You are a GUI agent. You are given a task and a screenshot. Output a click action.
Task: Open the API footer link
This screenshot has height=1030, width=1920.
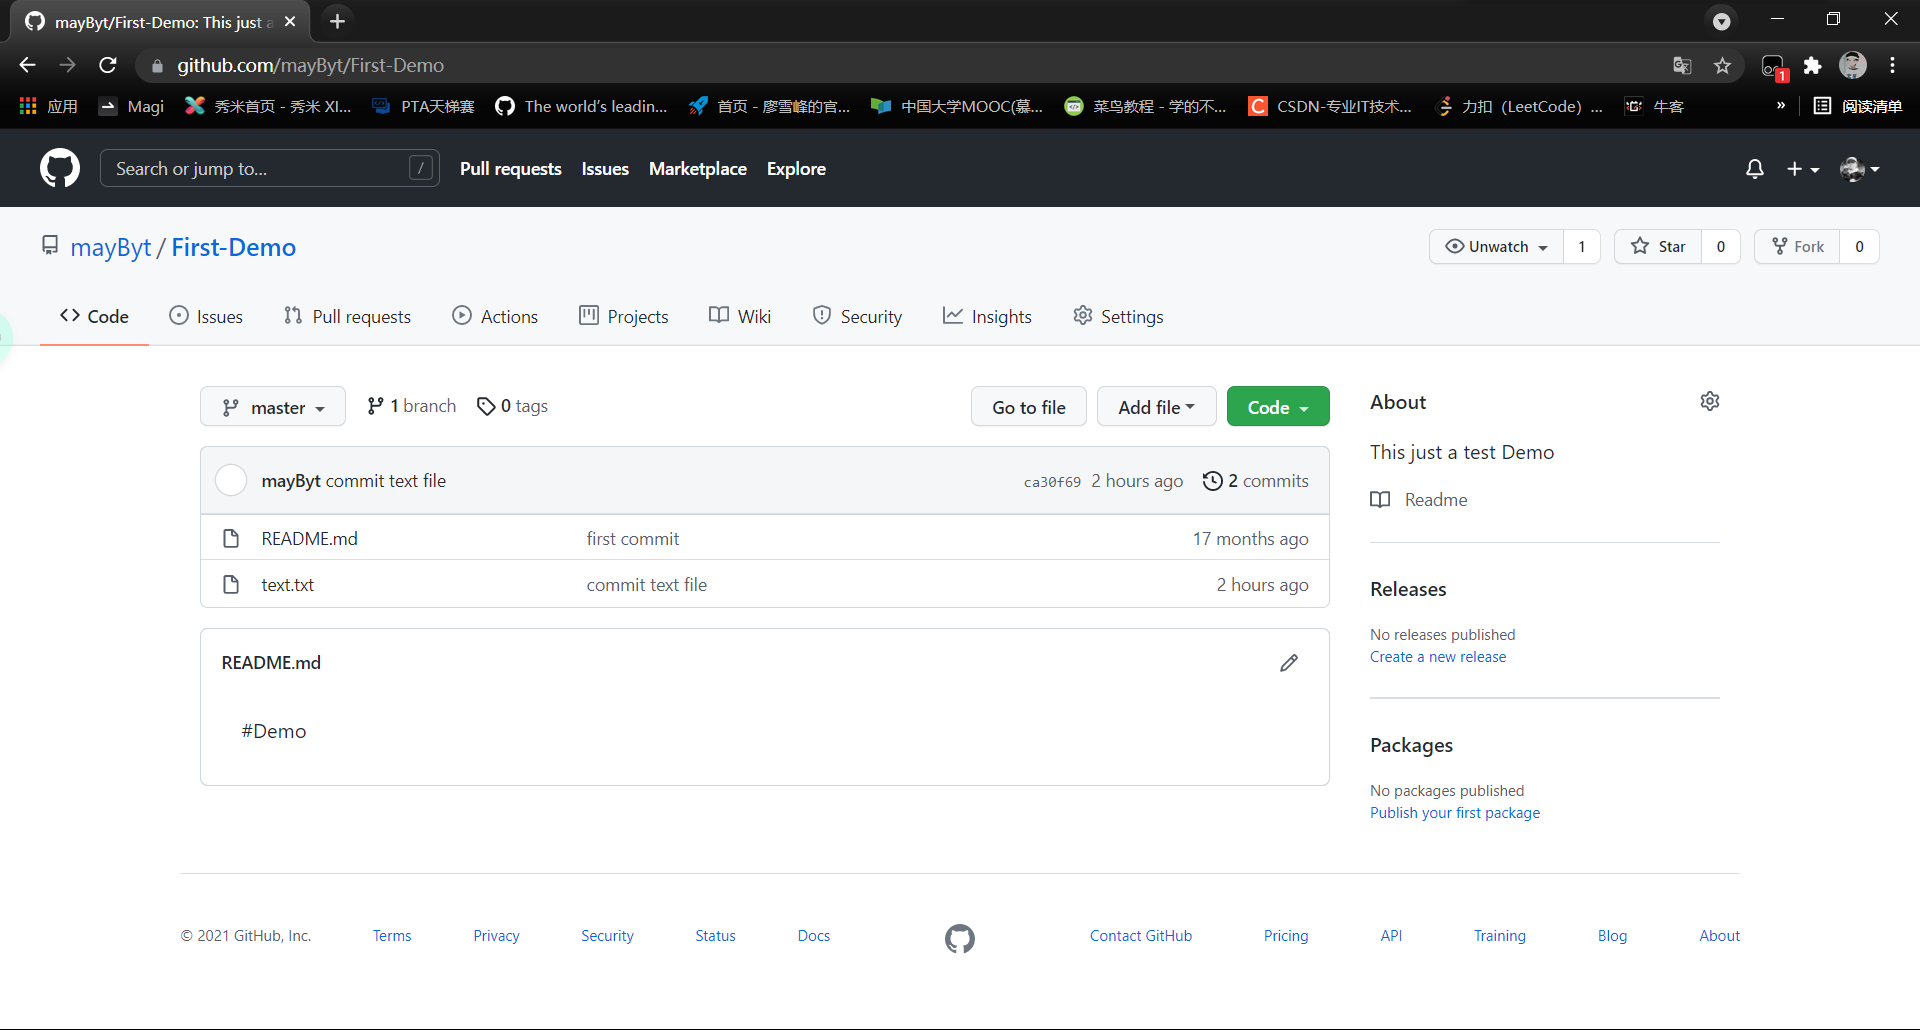point(1391,936)
